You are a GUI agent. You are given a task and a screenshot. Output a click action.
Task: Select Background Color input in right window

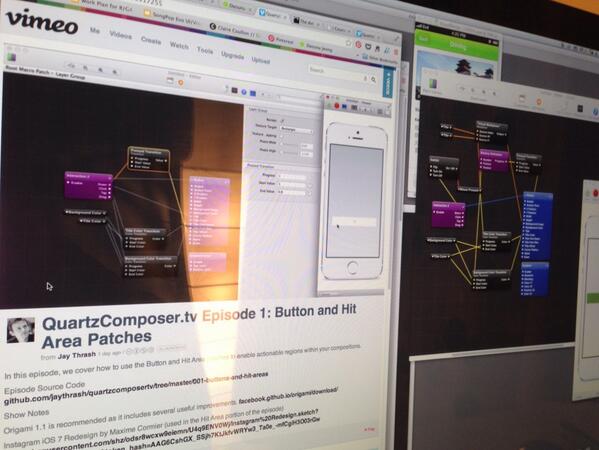pos(442,241)
